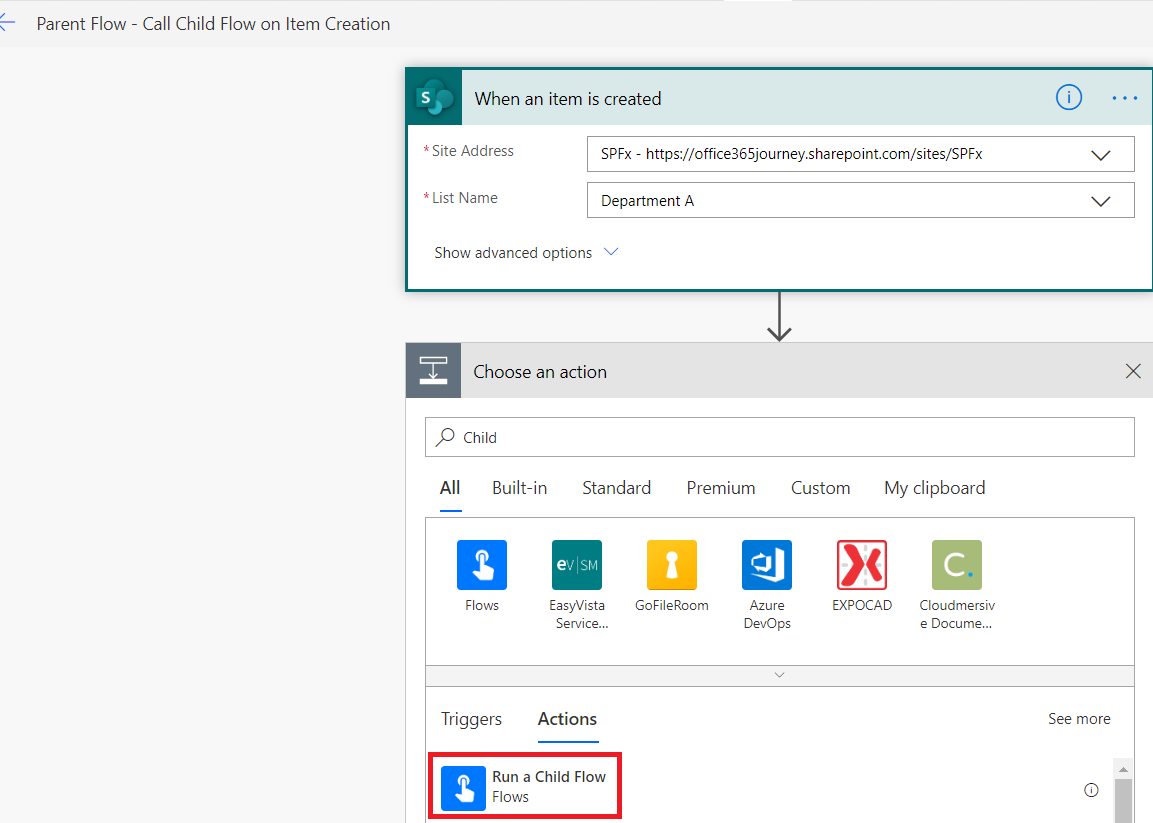Click the search magnifier icon
This screenshot has height=823, width=1153.
tap(445, 437)
